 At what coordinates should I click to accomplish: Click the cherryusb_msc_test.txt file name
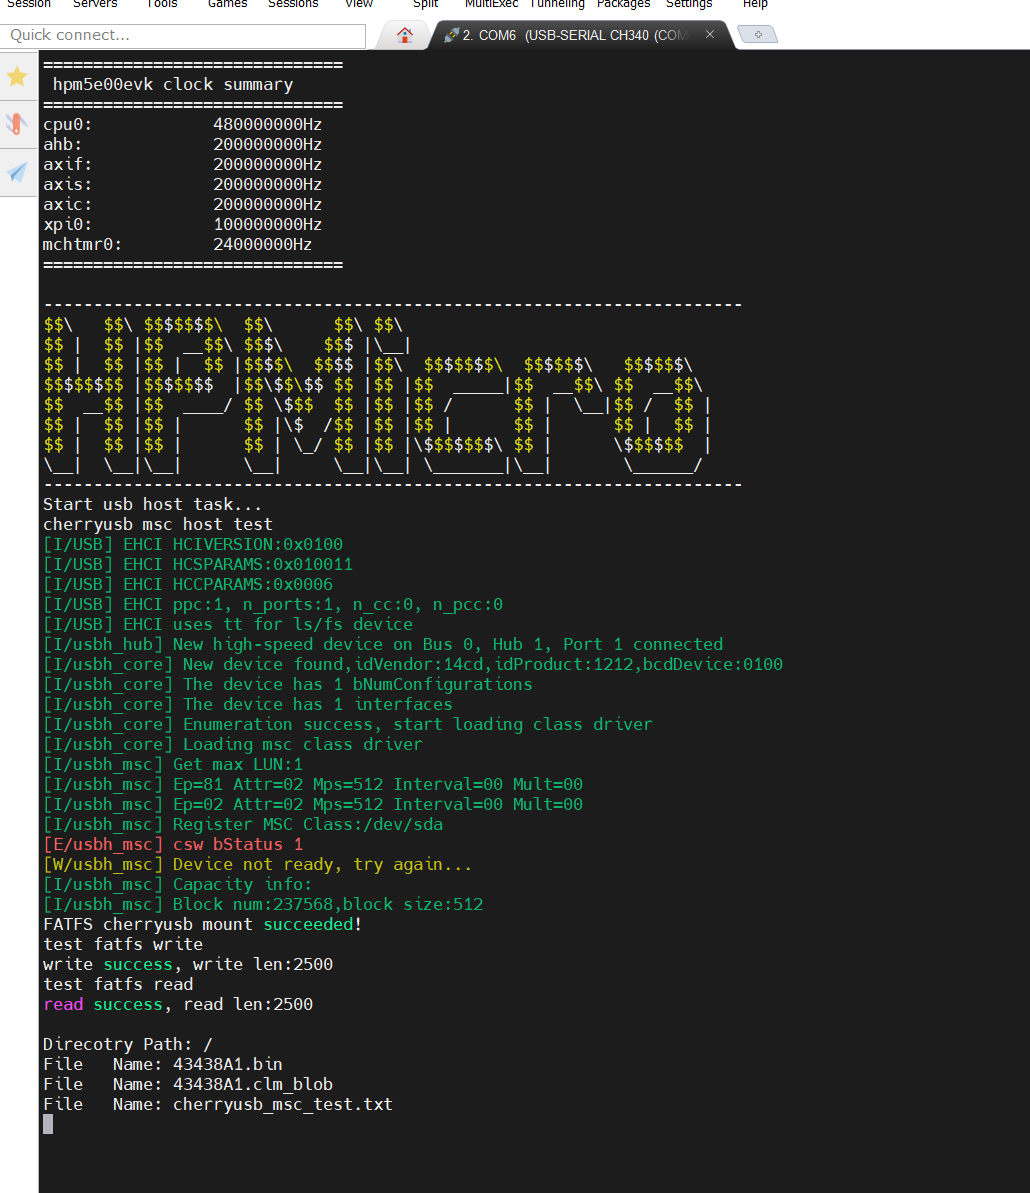[x=282, y=1104]
